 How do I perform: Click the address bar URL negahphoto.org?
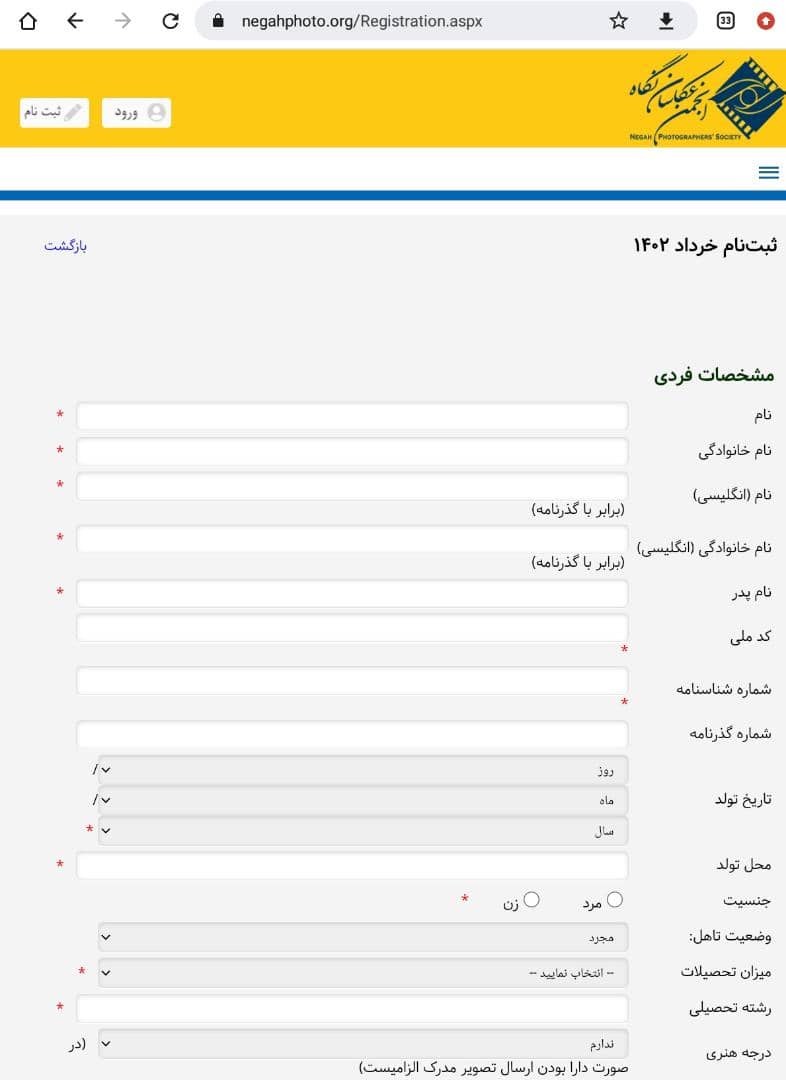[362, 21]
